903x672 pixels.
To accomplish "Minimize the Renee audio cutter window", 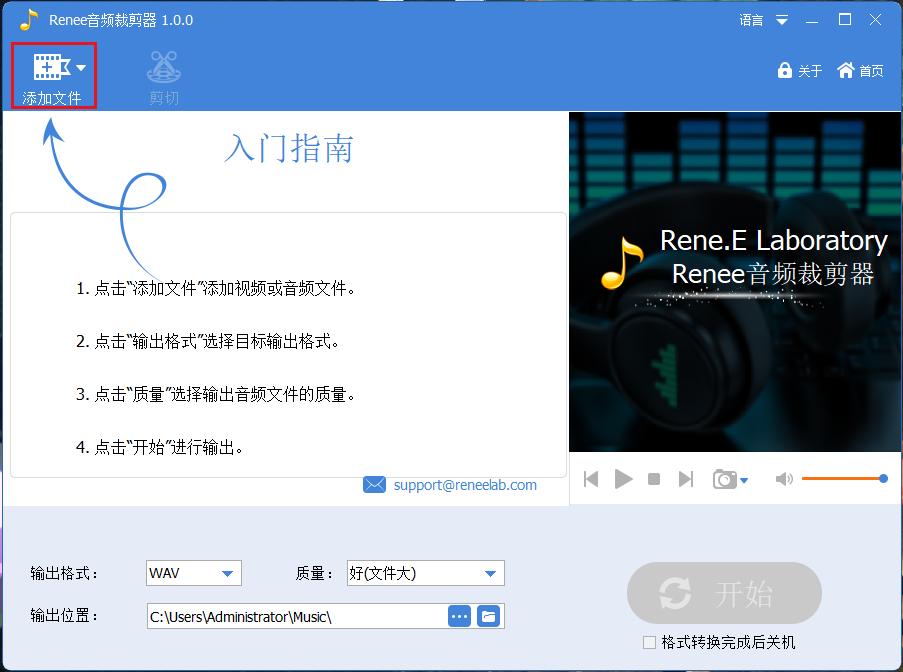I will coord(812,21).
